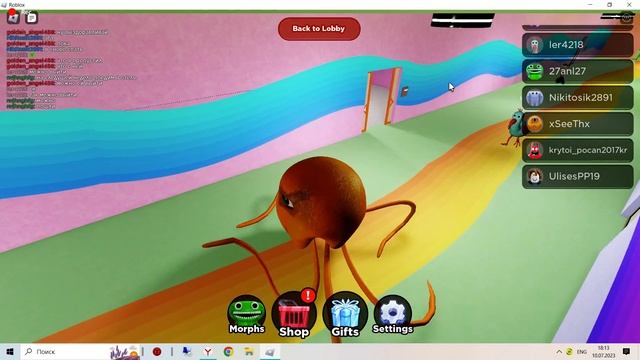The width and height of the screenshot is (640, 360).
Task: Open the blue app icon in taskbar
Action: point(187,351)
